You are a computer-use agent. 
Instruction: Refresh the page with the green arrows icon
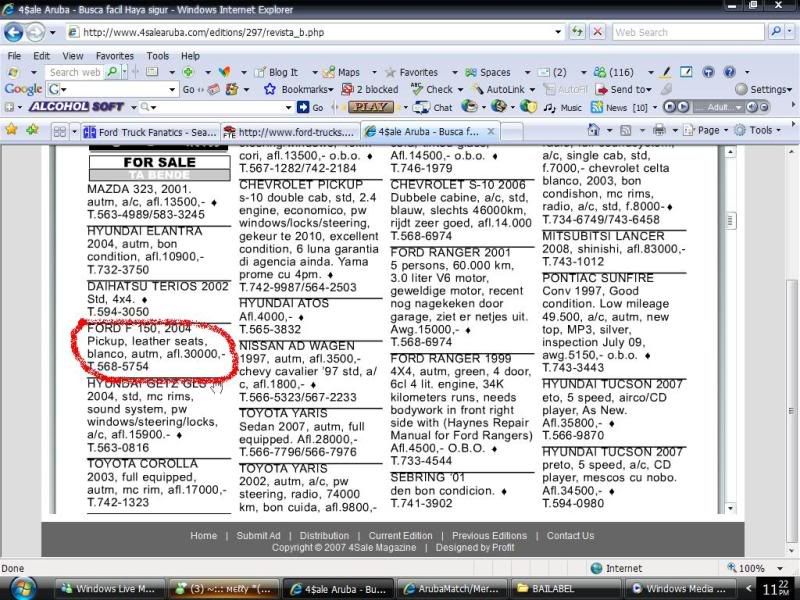(577, 32)
